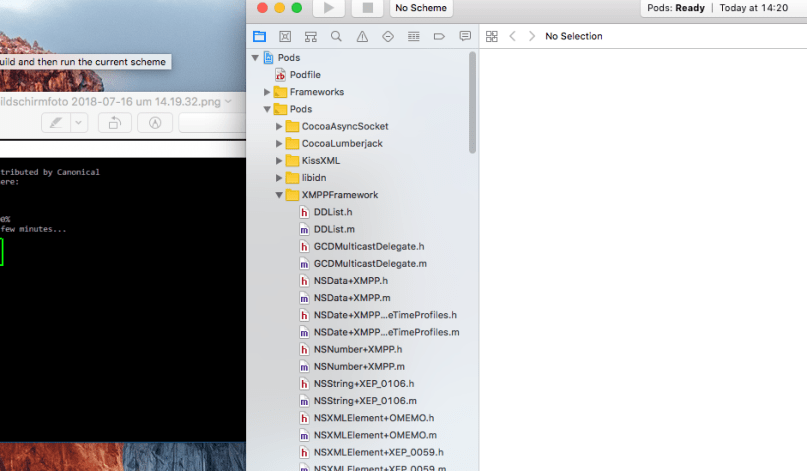The width and height of the screenshot is (807, 471).
Task: Open NSDate+XMPP...eTimeProfiles.m
Action: [387, 332]
